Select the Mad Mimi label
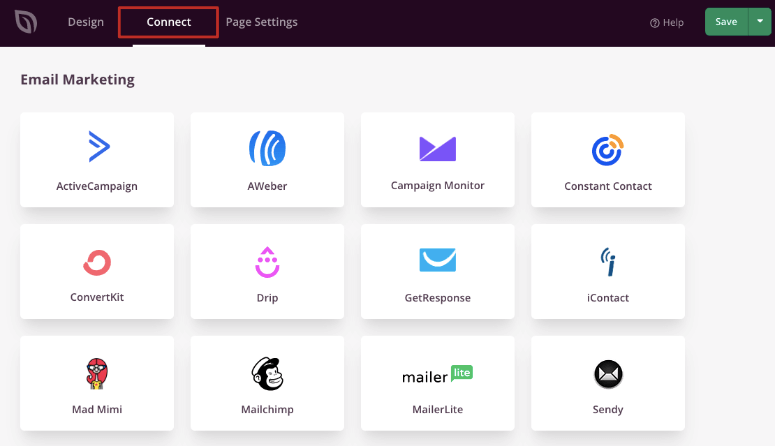 (x=97, y=409)
